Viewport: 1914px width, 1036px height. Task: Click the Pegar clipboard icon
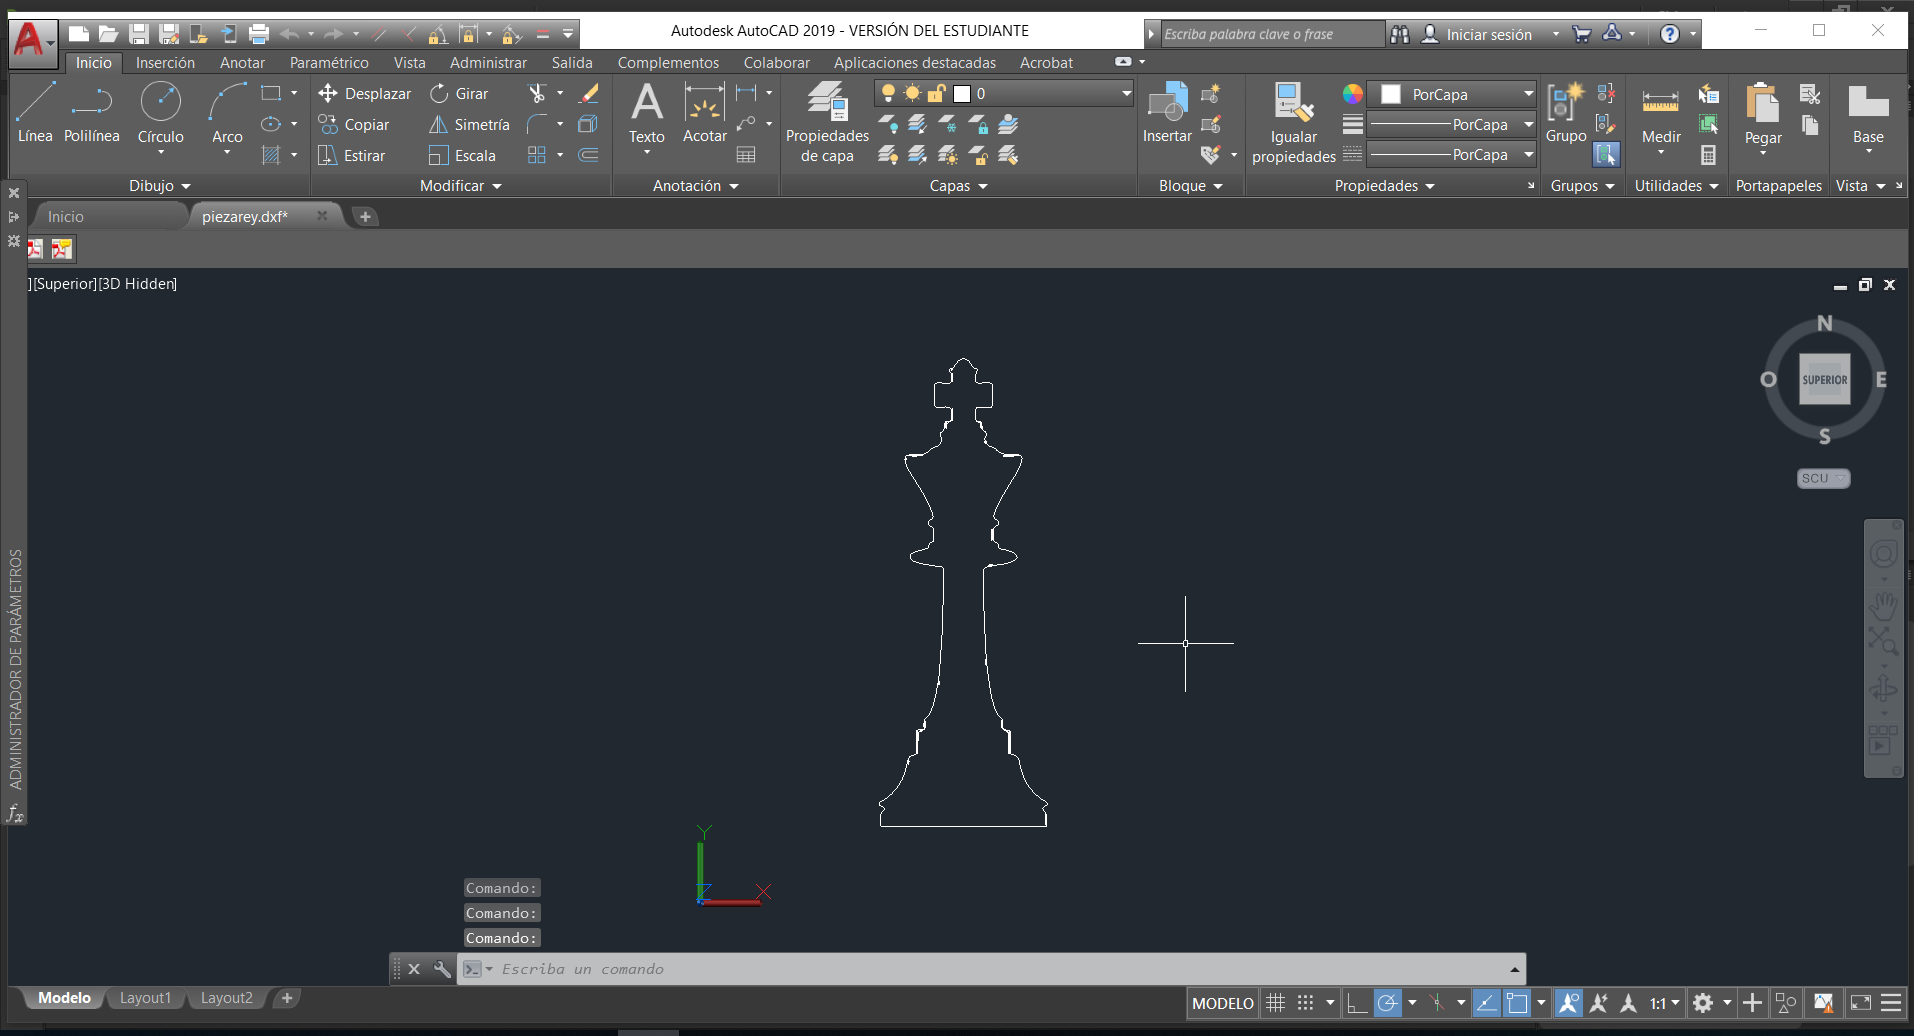coord(1763,113)
